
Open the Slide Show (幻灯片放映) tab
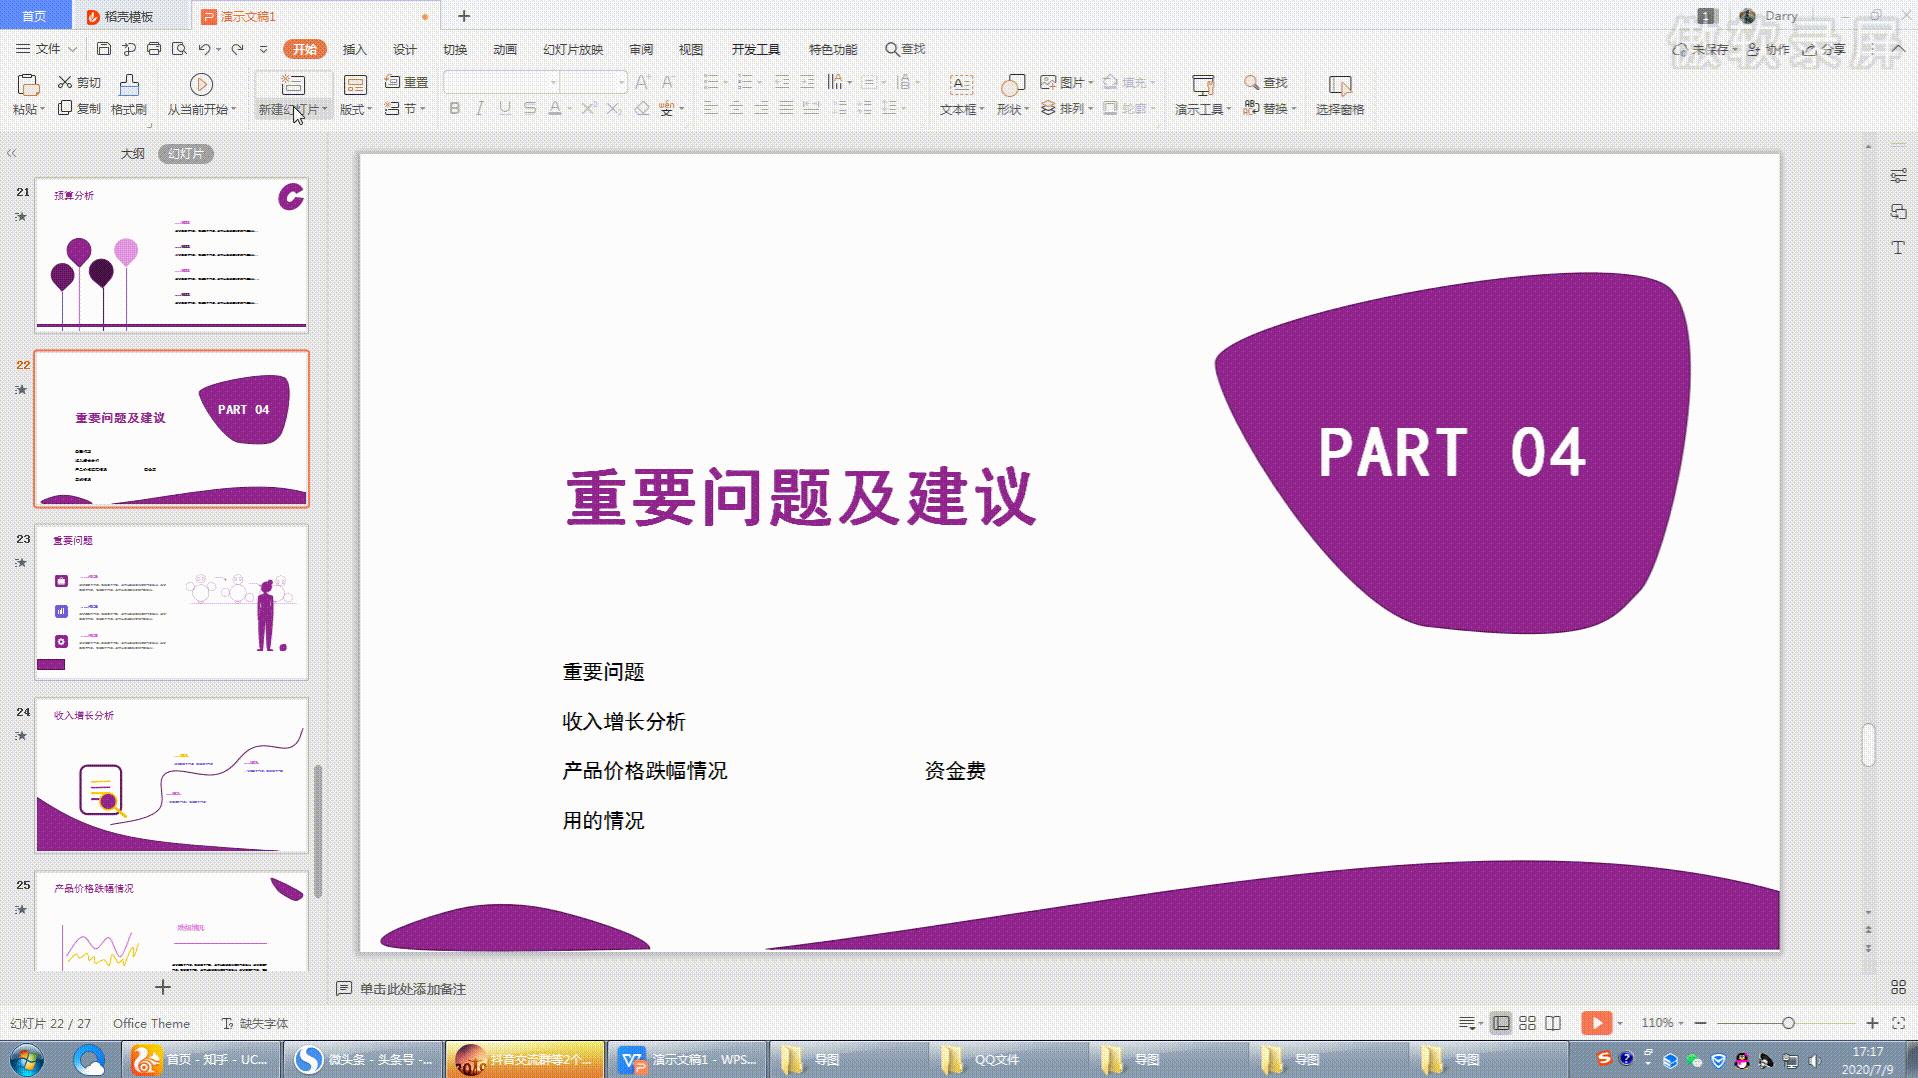point(573,49)
